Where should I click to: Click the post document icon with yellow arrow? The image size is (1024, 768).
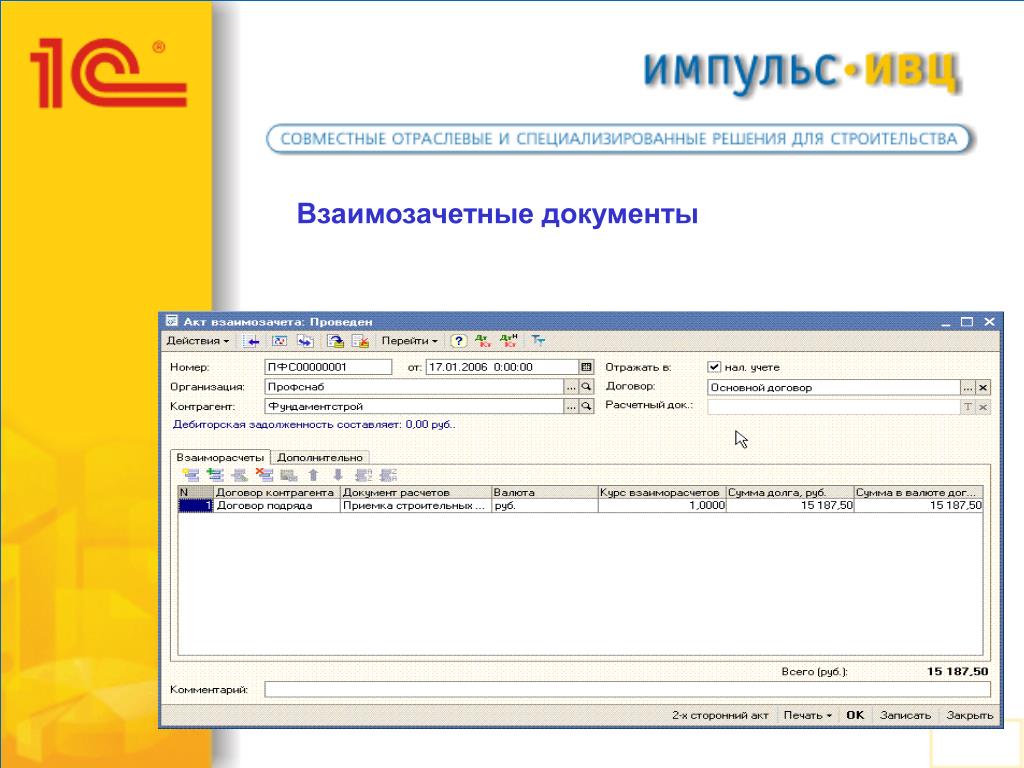coord(336,341)
